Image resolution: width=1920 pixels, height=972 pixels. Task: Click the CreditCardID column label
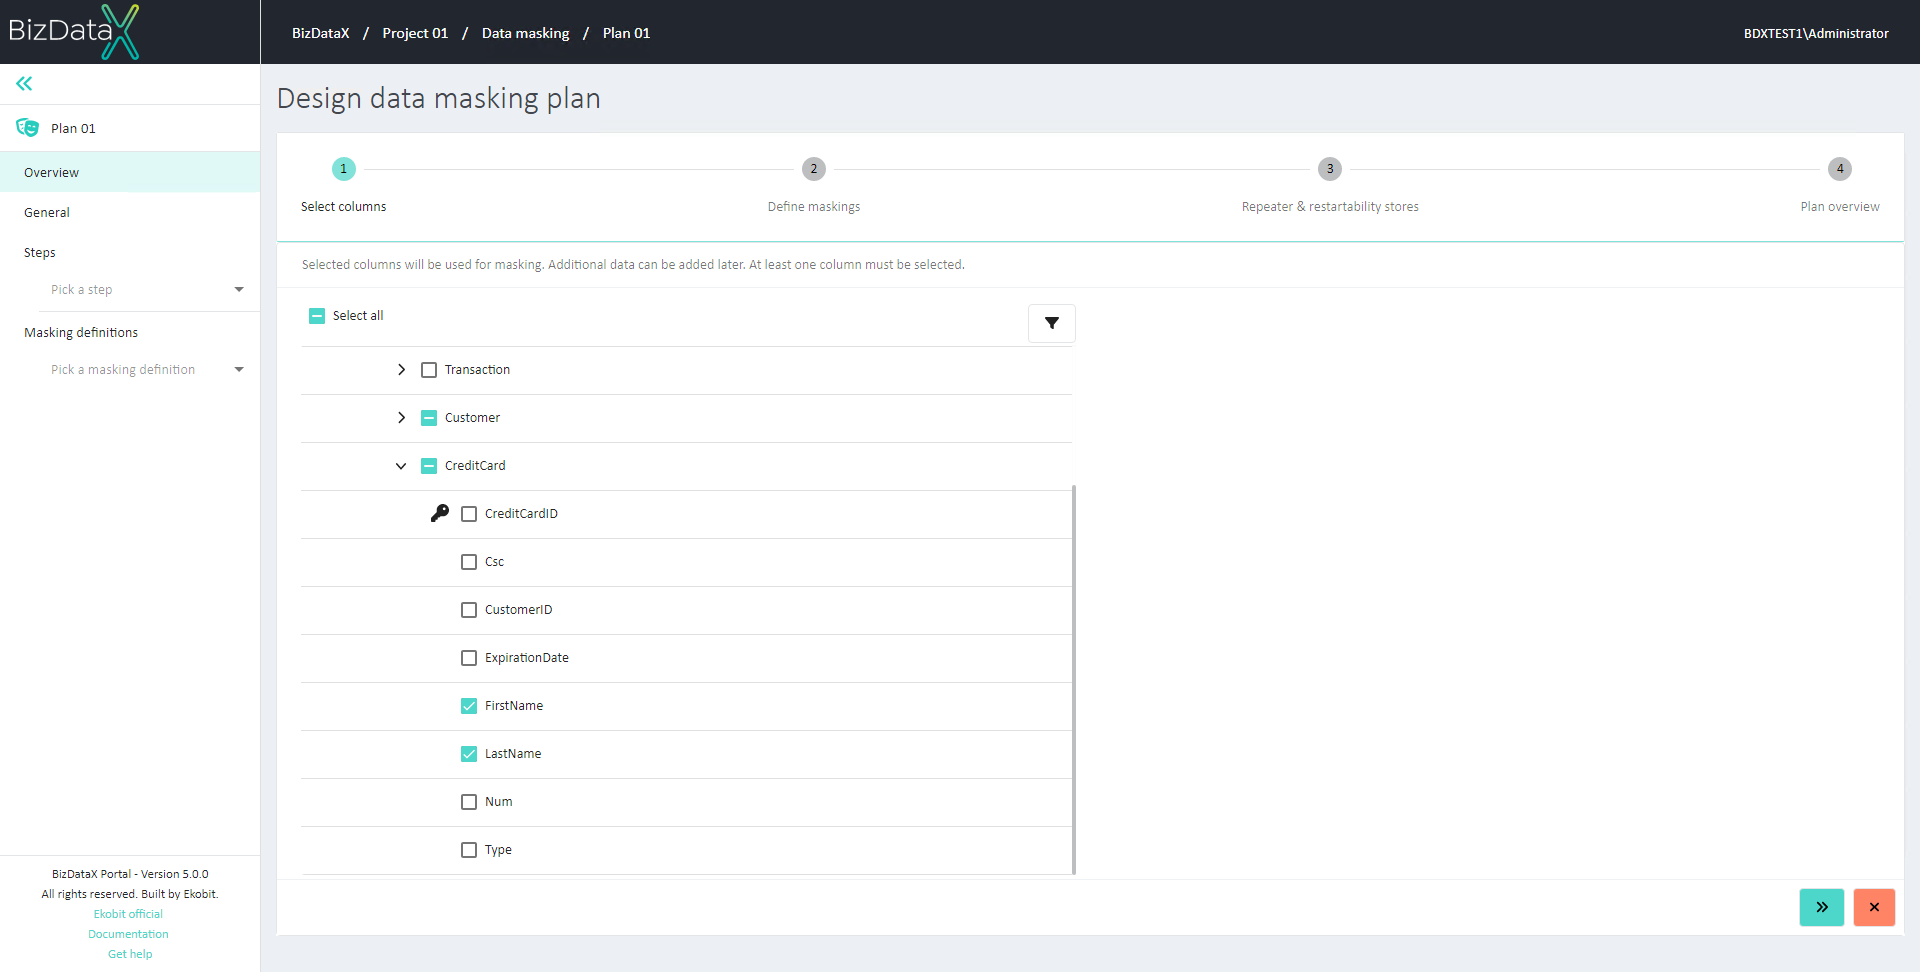pyautogui.click(x=521, y=514)
